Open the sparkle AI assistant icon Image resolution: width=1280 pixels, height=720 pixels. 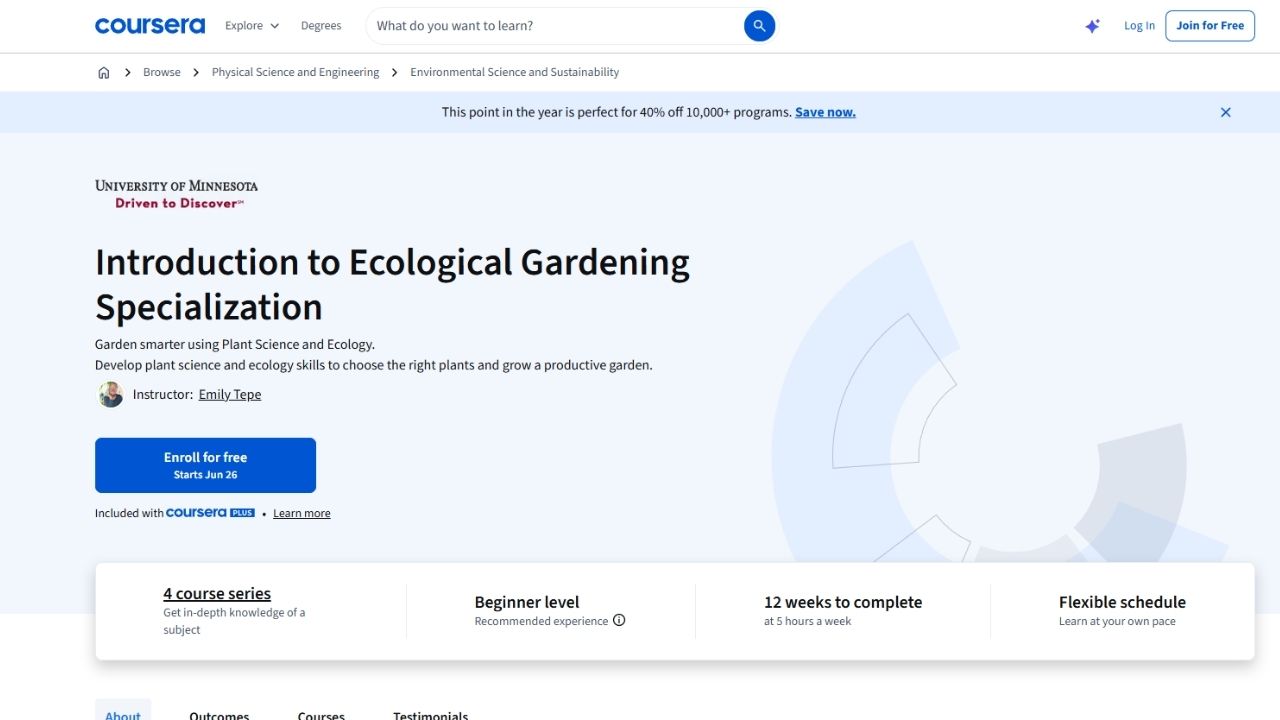[1093, 26]
